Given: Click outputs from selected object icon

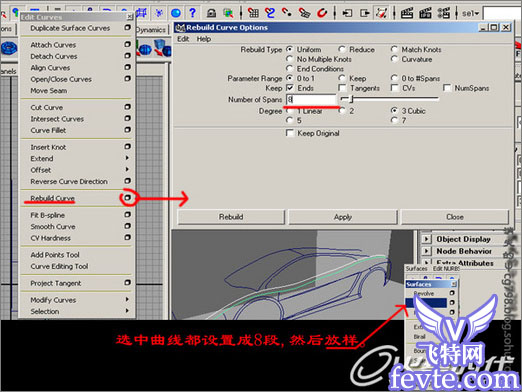Looking at the screenshot, I should point(365,13).
